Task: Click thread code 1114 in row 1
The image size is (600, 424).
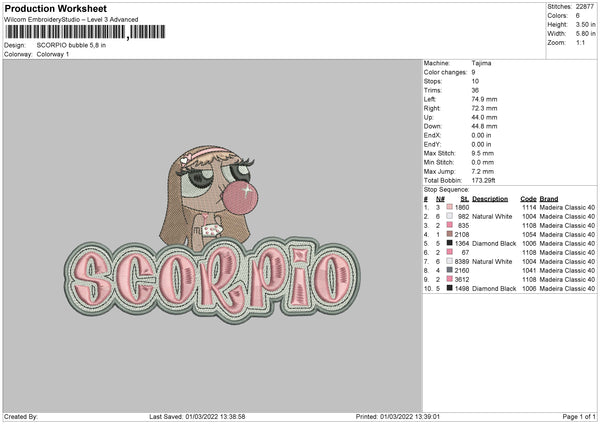Action: pyautogui.click(x=529, y=207)
